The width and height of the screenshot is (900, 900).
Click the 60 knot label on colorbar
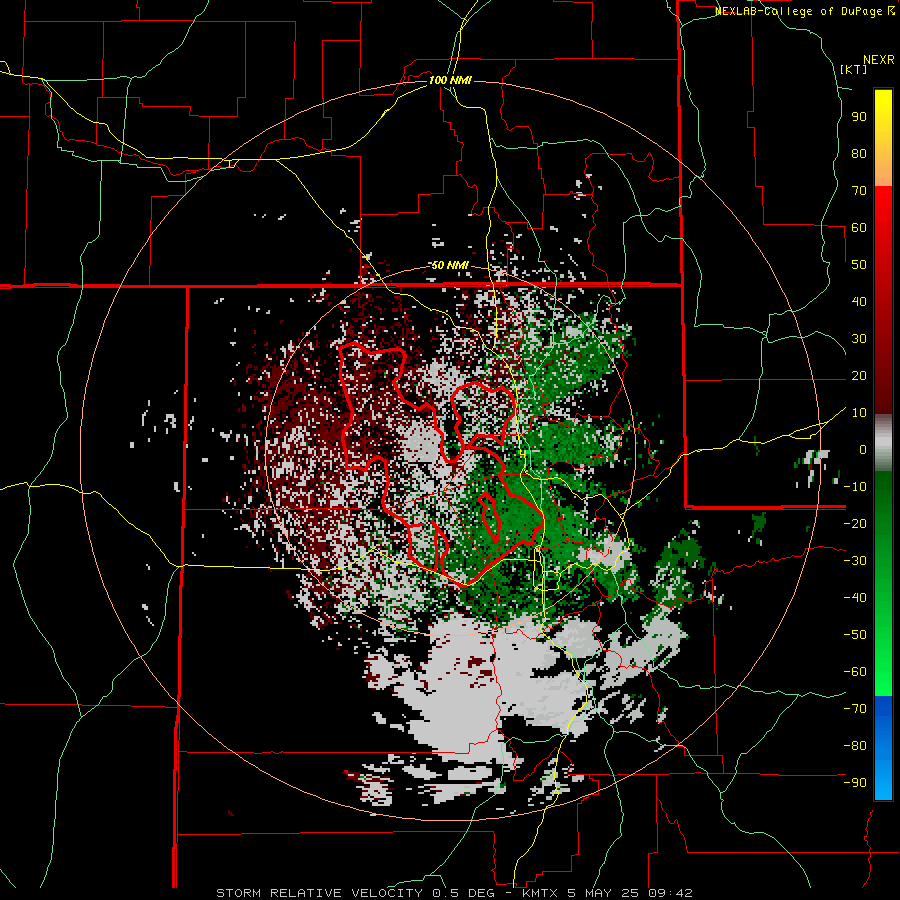859,227
